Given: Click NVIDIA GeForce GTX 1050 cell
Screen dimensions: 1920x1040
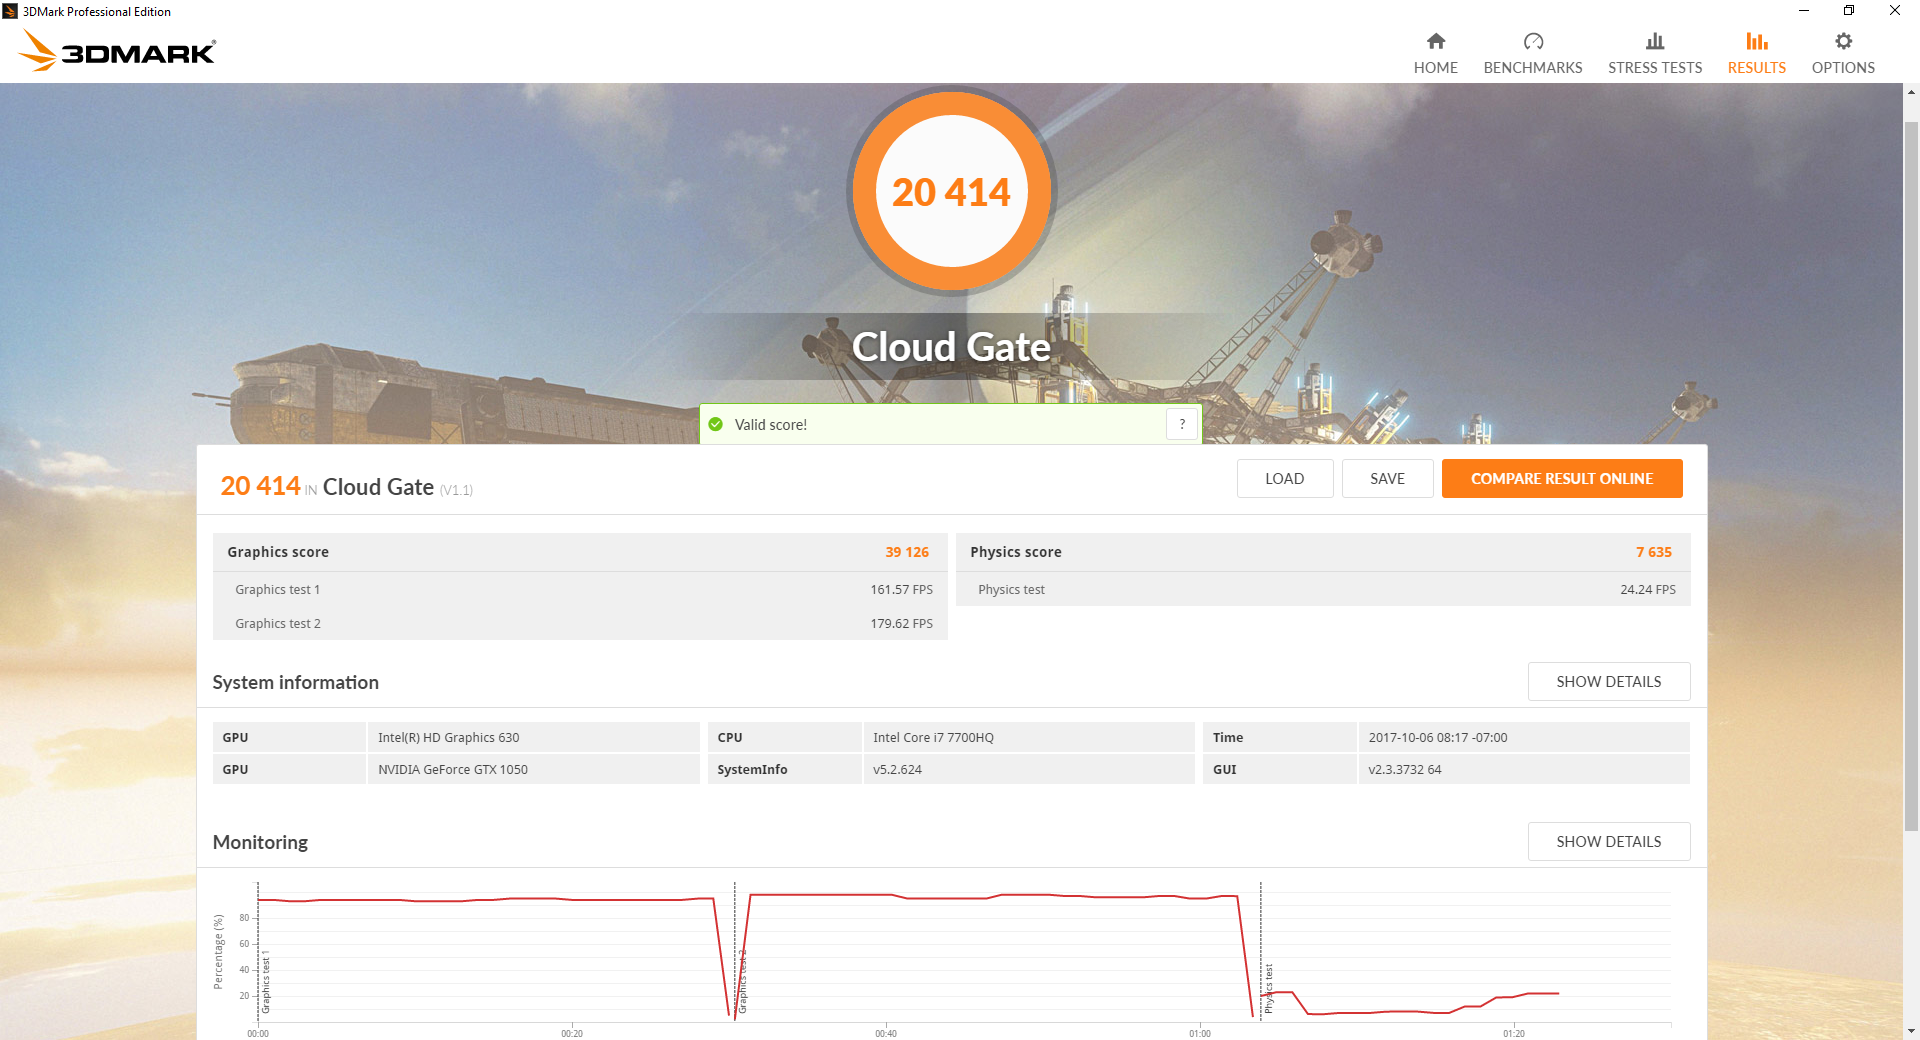Looking at the screenshot, I should (533, 769).
